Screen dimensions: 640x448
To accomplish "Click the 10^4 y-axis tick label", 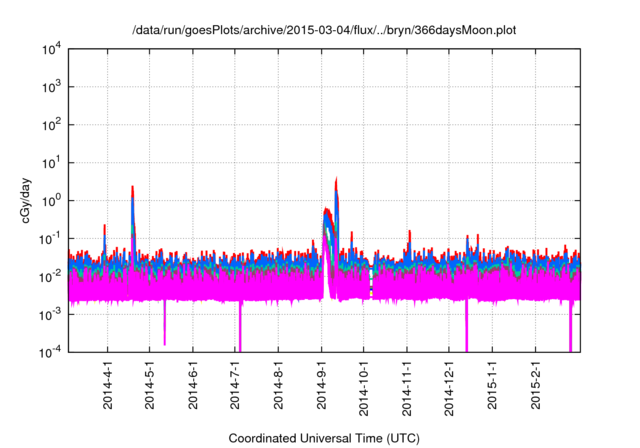I will 53,49.
